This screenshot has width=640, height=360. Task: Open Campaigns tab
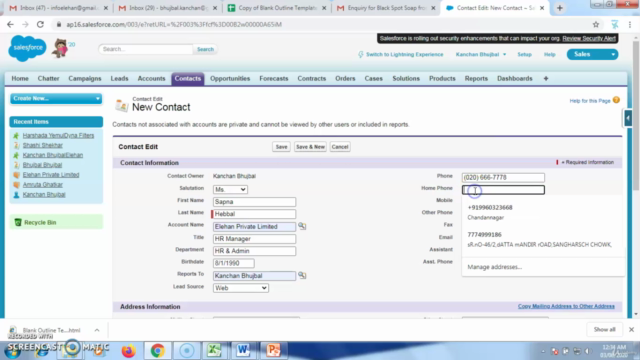point(84,78)
